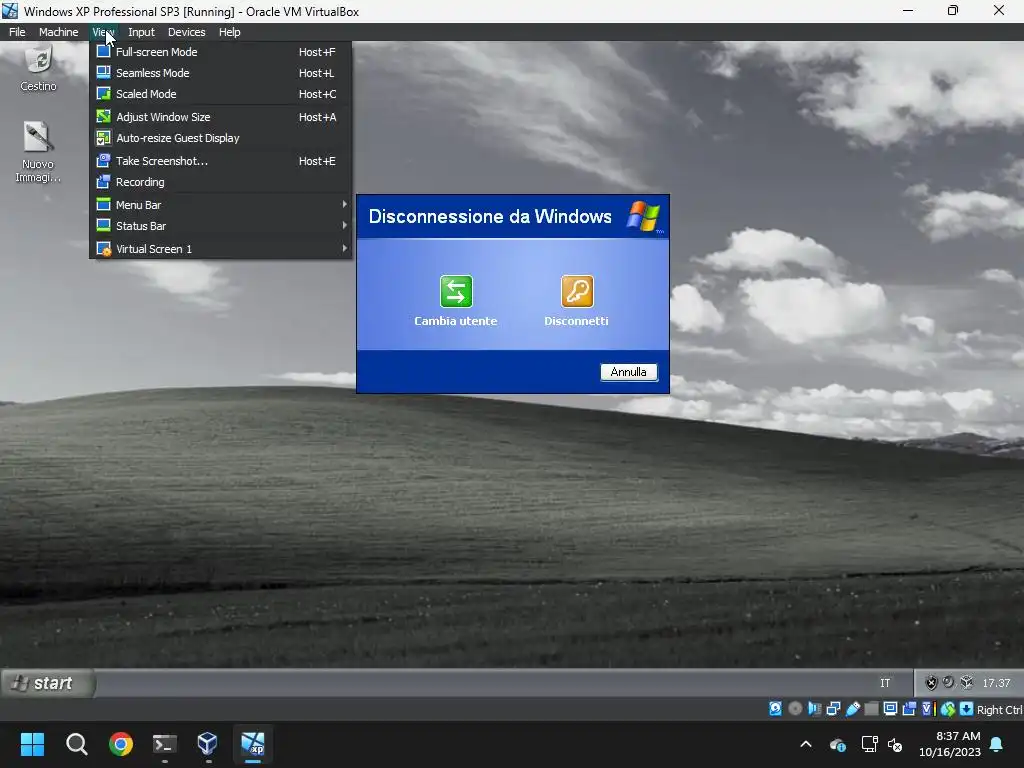Click the mouse integration status indicator
Viewport: 1024px width, 768px height.
948,709
